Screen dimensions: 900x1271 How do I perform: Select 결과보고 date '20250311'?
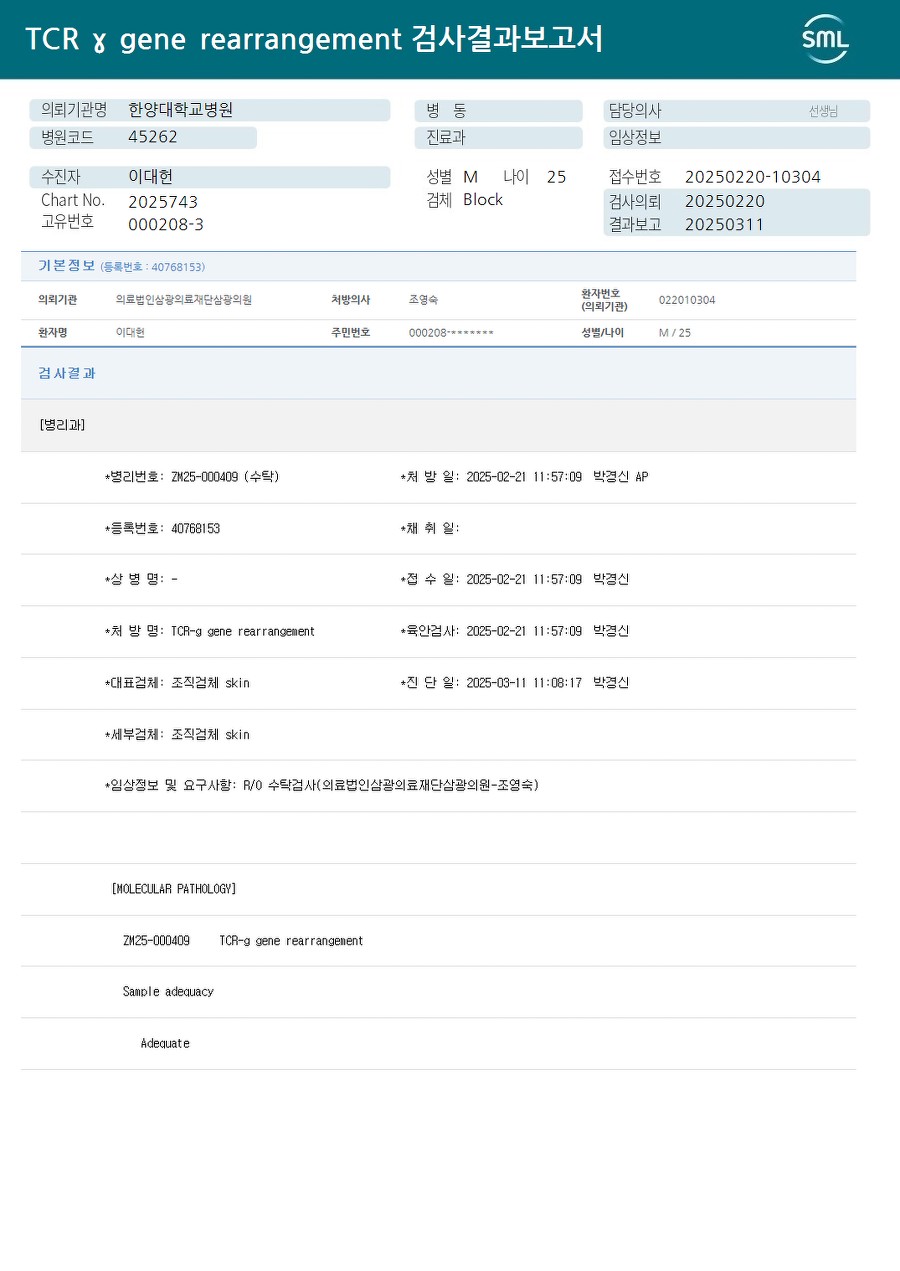click(725, 225)
